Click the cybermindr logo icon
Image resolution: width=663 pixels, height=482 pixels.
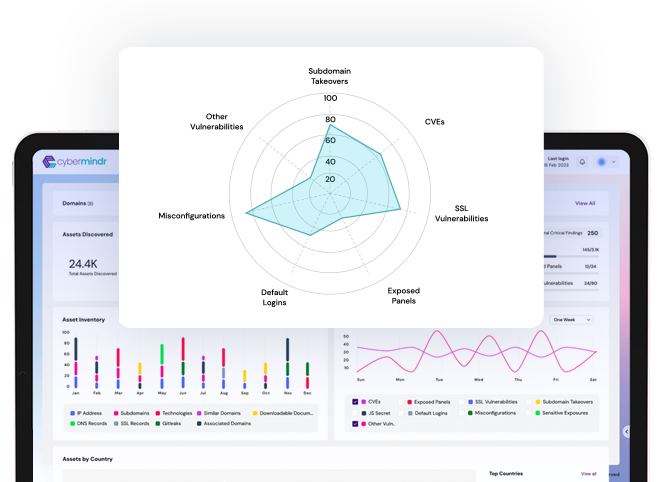tap(51, 162)
